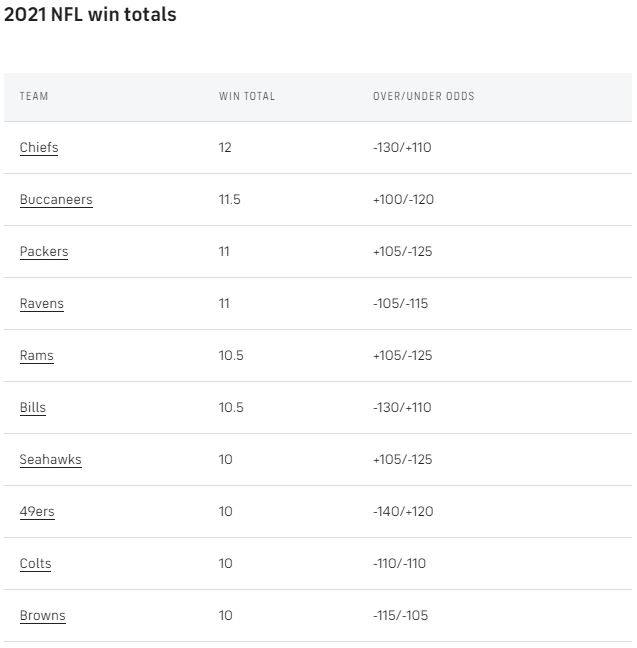
Task: Click the 49ers team link
Action: (x=37, y=512)
